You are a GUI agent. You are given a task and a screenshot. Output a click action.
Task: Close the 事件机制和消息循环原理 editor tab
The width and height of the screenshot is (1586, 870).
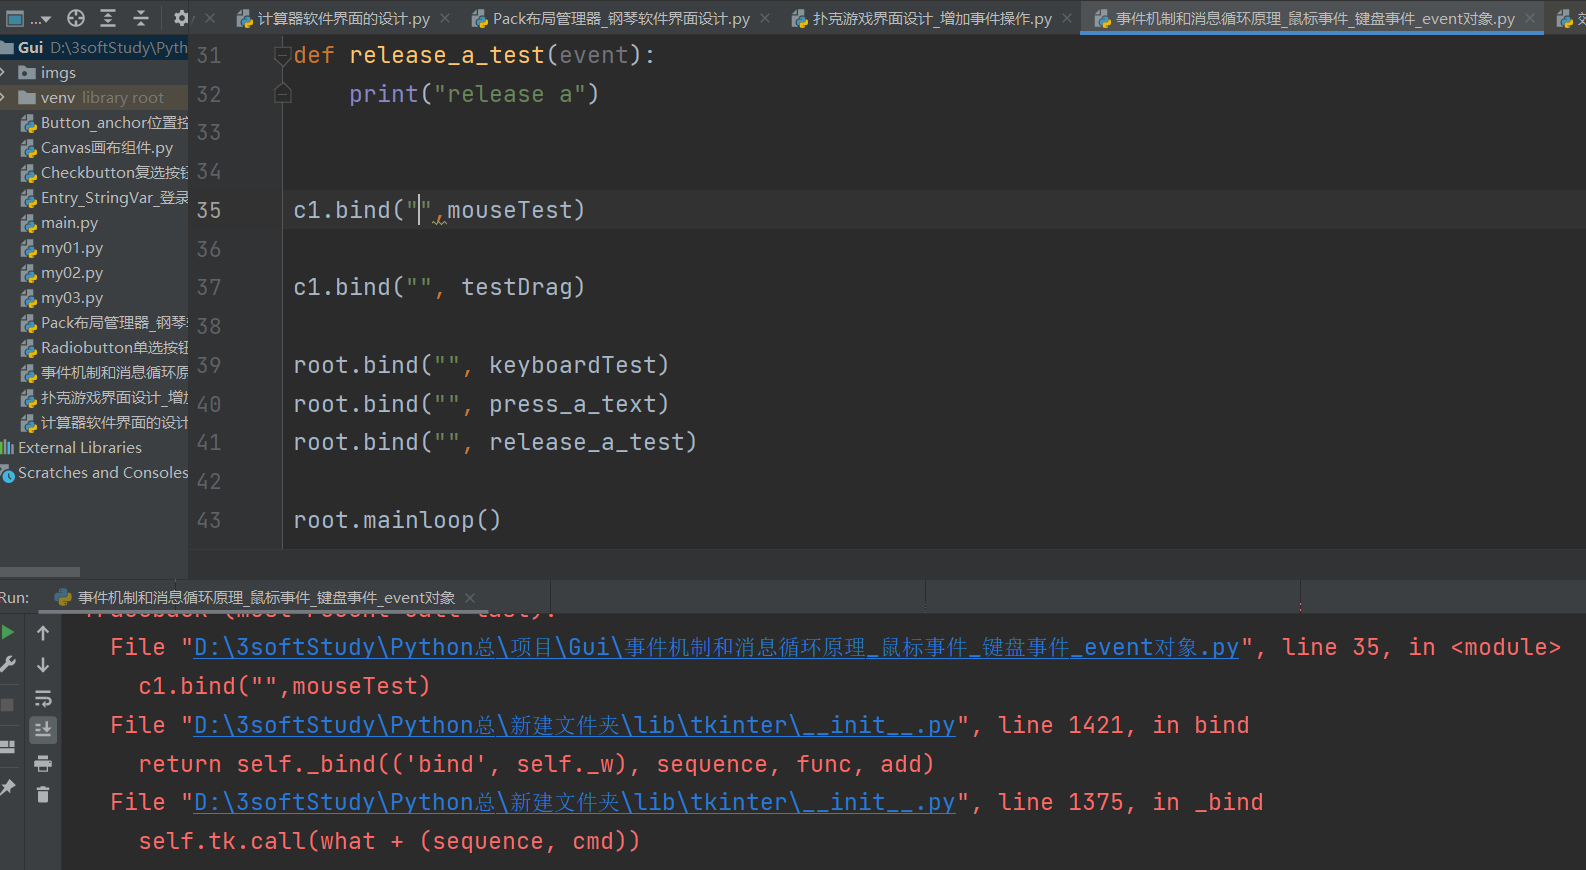[x=1530, y=18]
